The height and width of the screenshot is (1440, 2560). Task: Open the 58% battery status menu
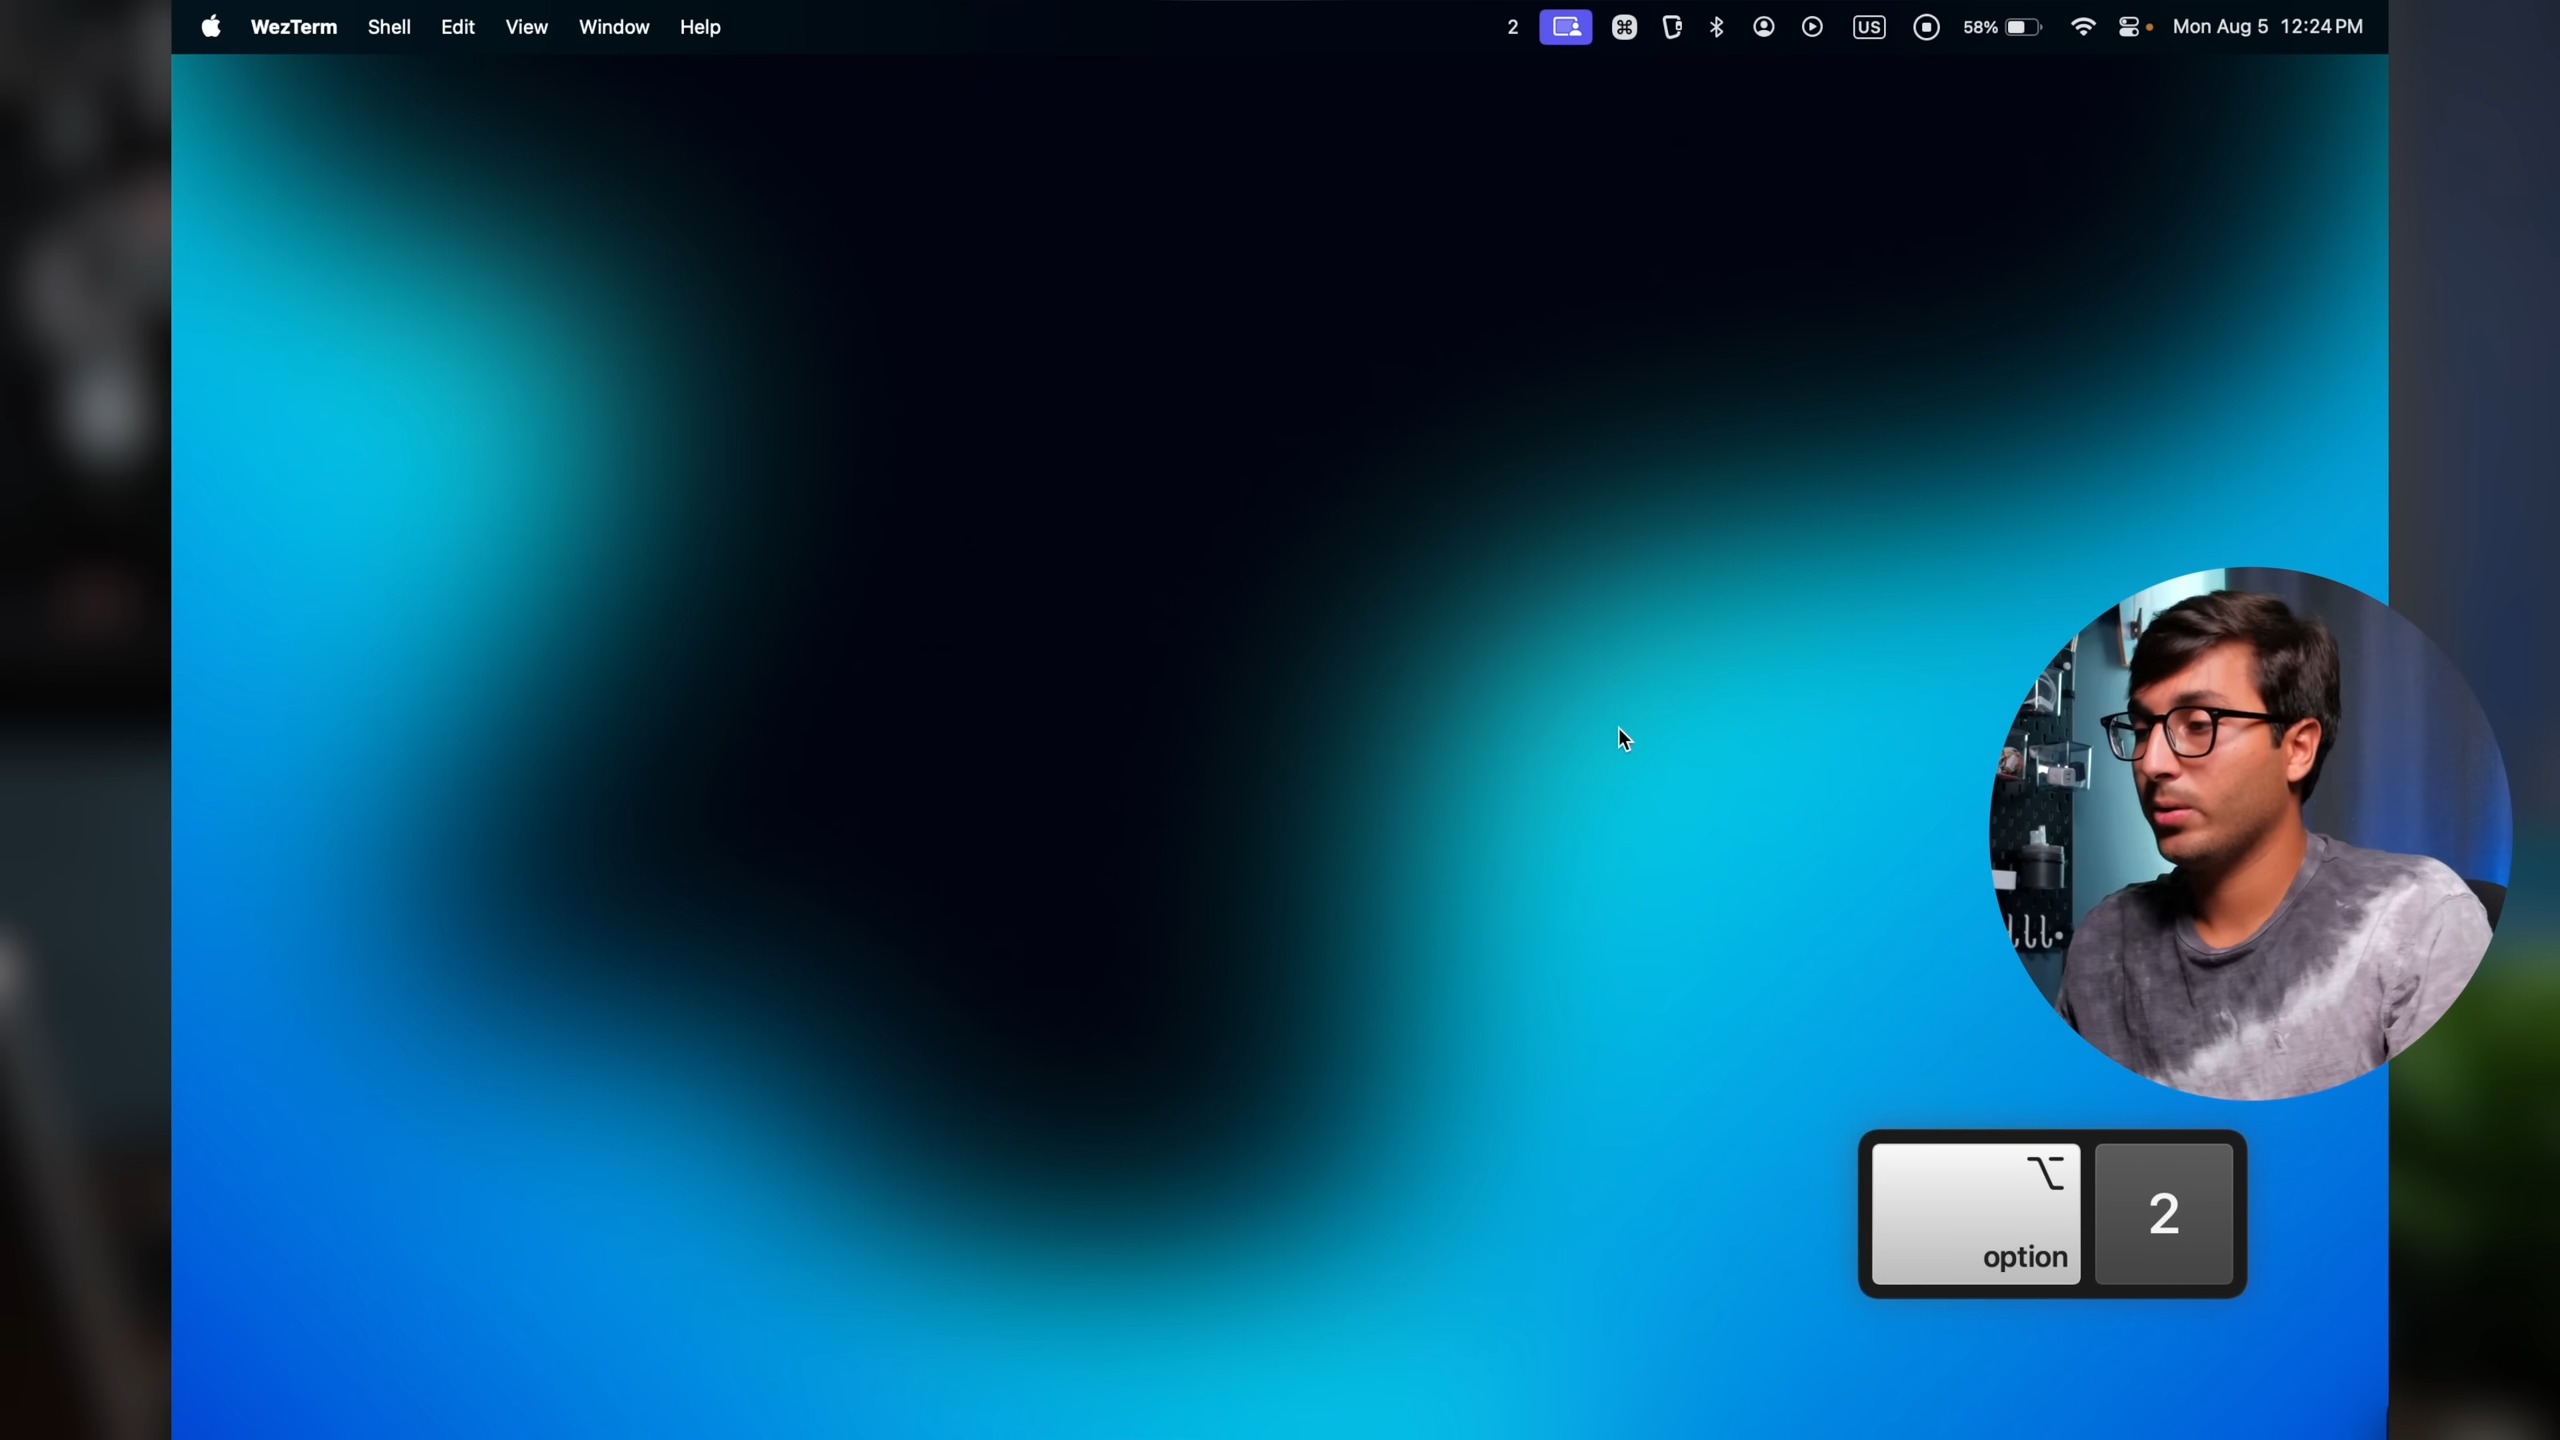[x=2001, y=27]
